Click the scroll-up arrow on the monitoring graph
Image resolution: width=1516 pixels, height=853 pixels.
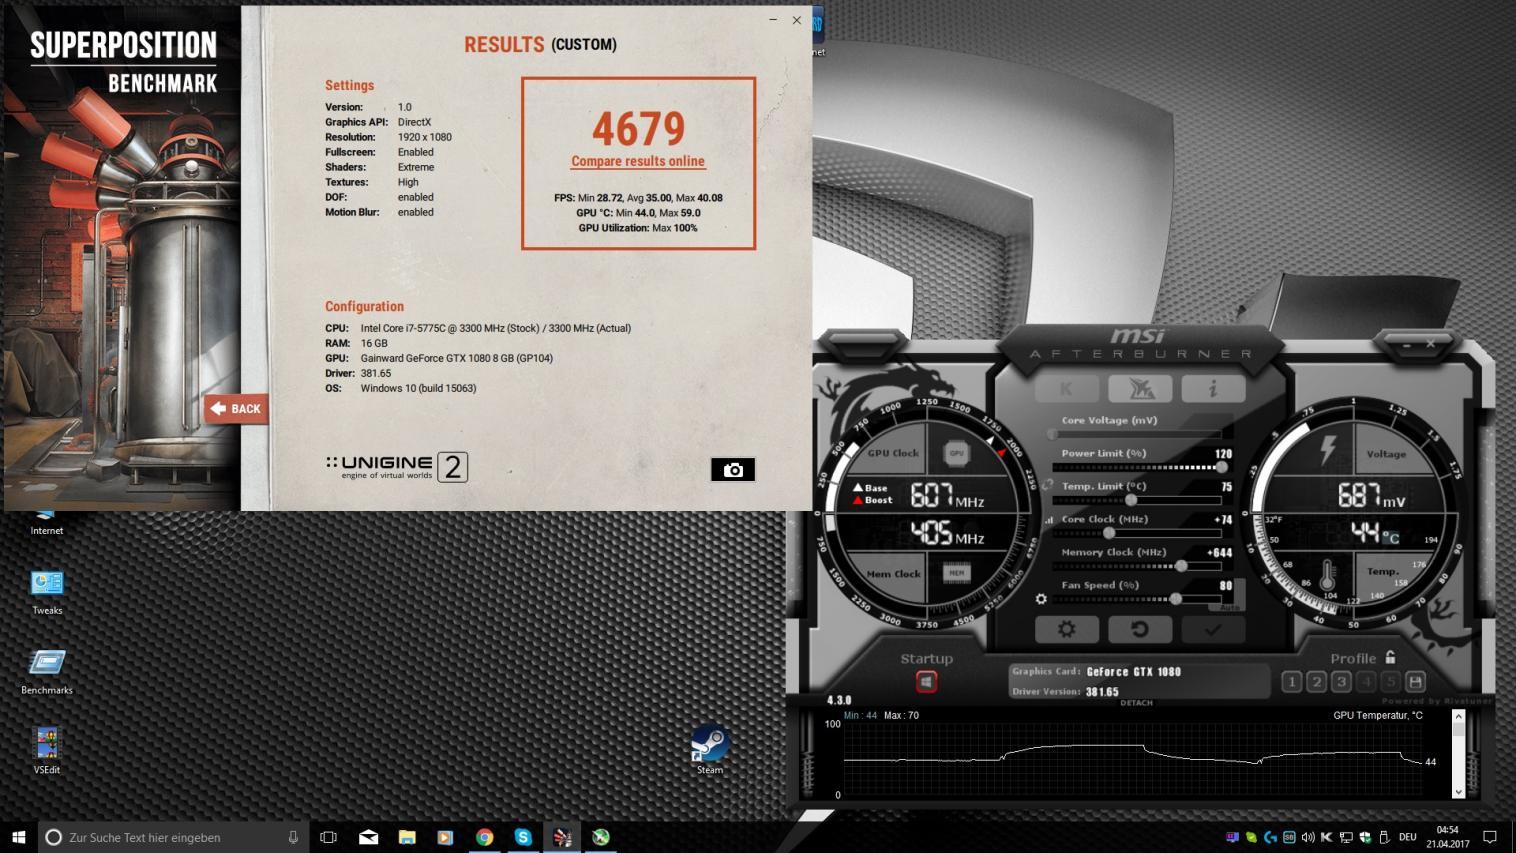coord(1458,716)
